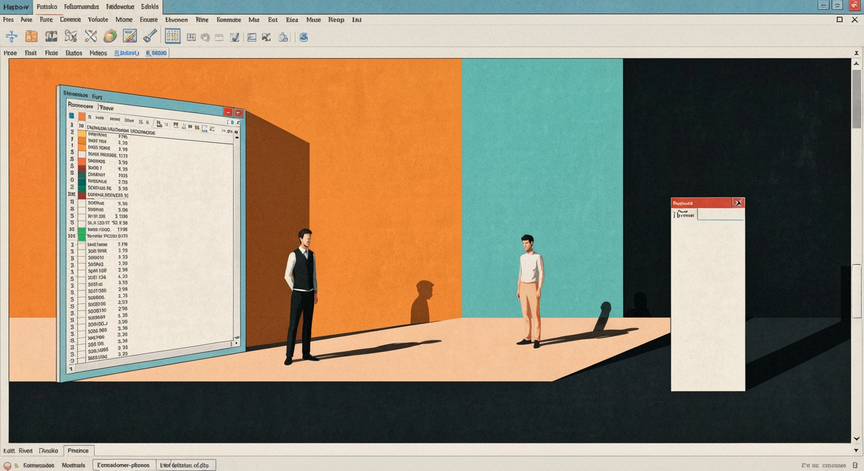Click the blue link on secondary toolbar
The height and width of the screenshot is (471, 864).
(x=127, y=53)
